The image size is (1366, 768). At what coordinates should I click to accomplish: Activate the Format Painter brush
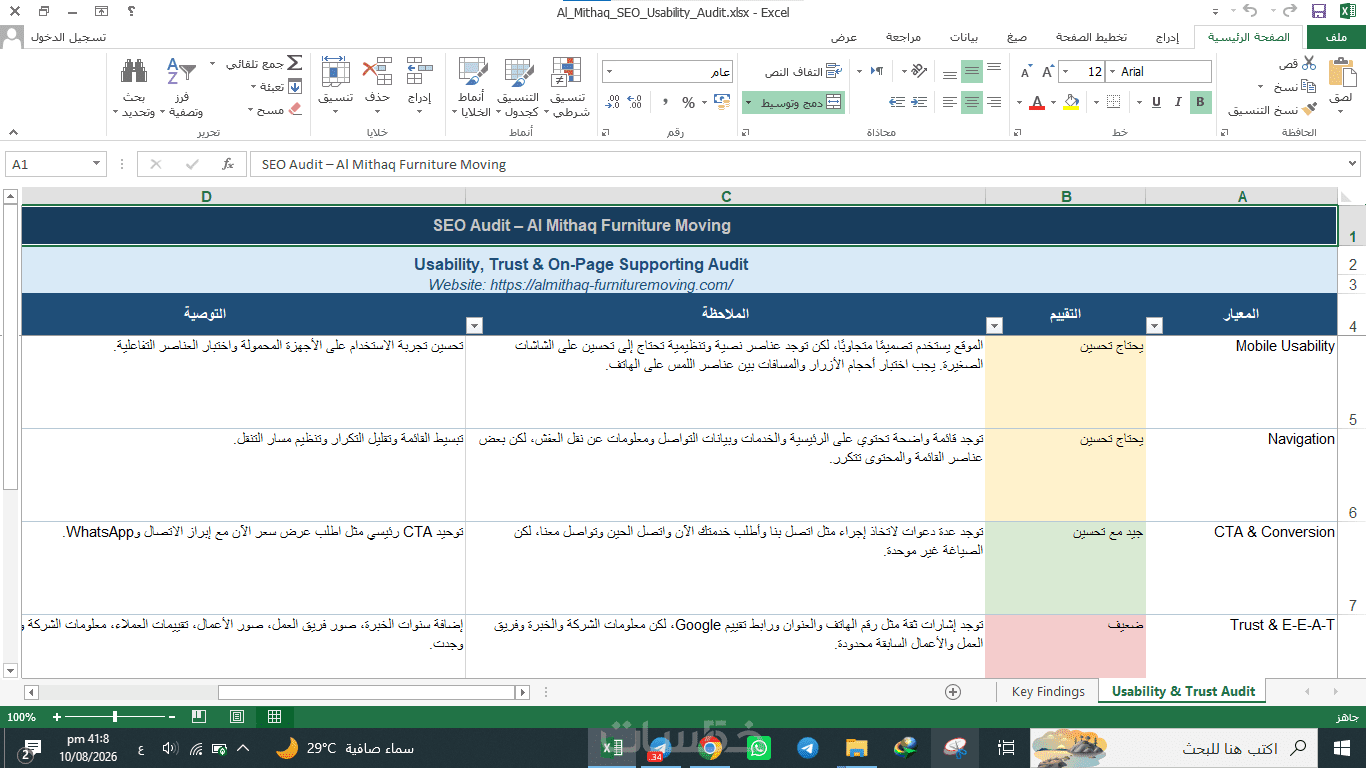pos(1310,110)
